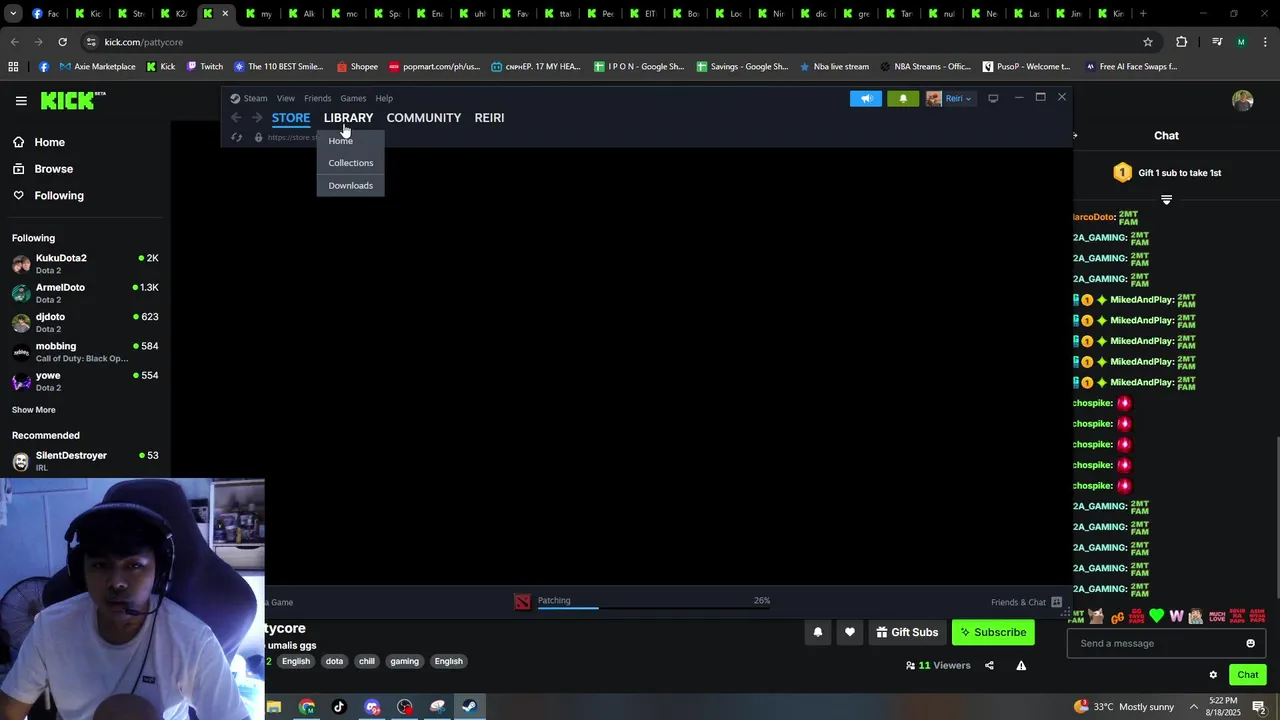Screen dimensions: 1280x720
Task: Choose Downloads in the Library dropdown
Action: (351, 186)
